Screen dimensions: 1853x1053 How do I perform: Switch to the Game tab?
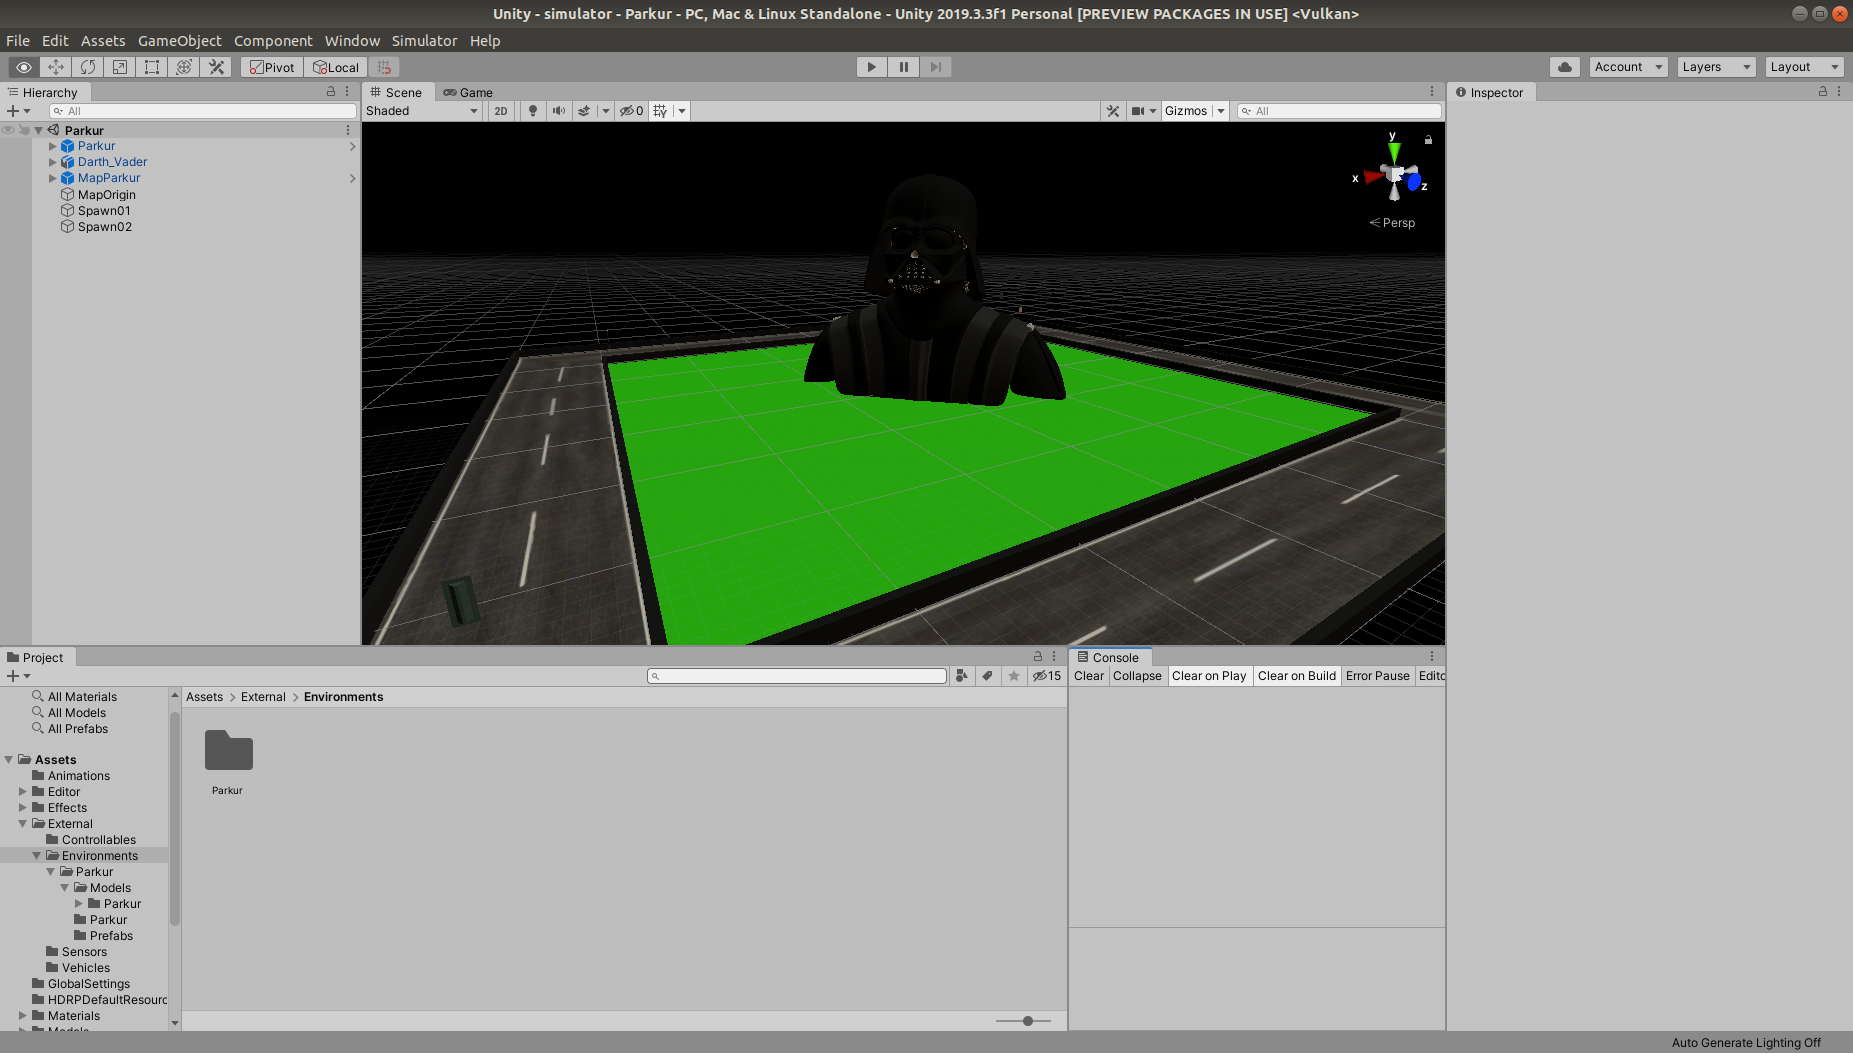[x=468, y=92]
